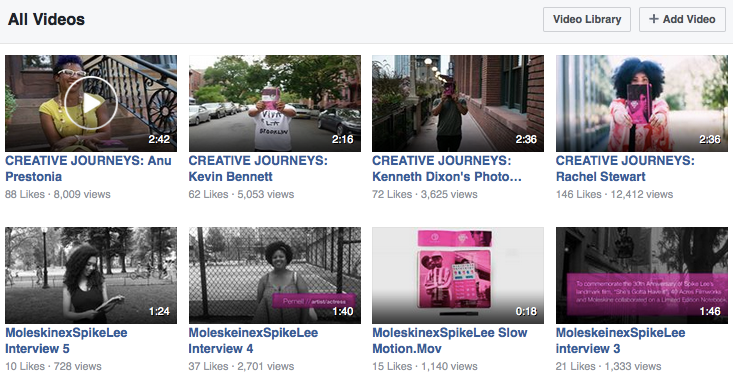Click the 62 Likes · 5,053 views text
This screenshot has width=733, height=390.
coord(241,194)
